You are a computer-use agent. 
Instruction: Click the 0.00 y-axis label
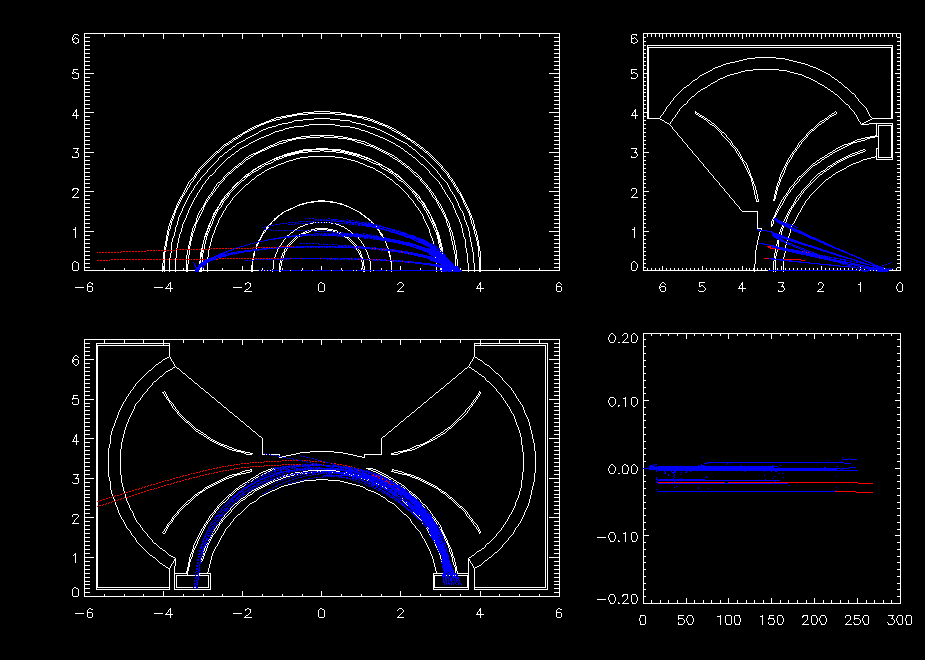point(621,469)
